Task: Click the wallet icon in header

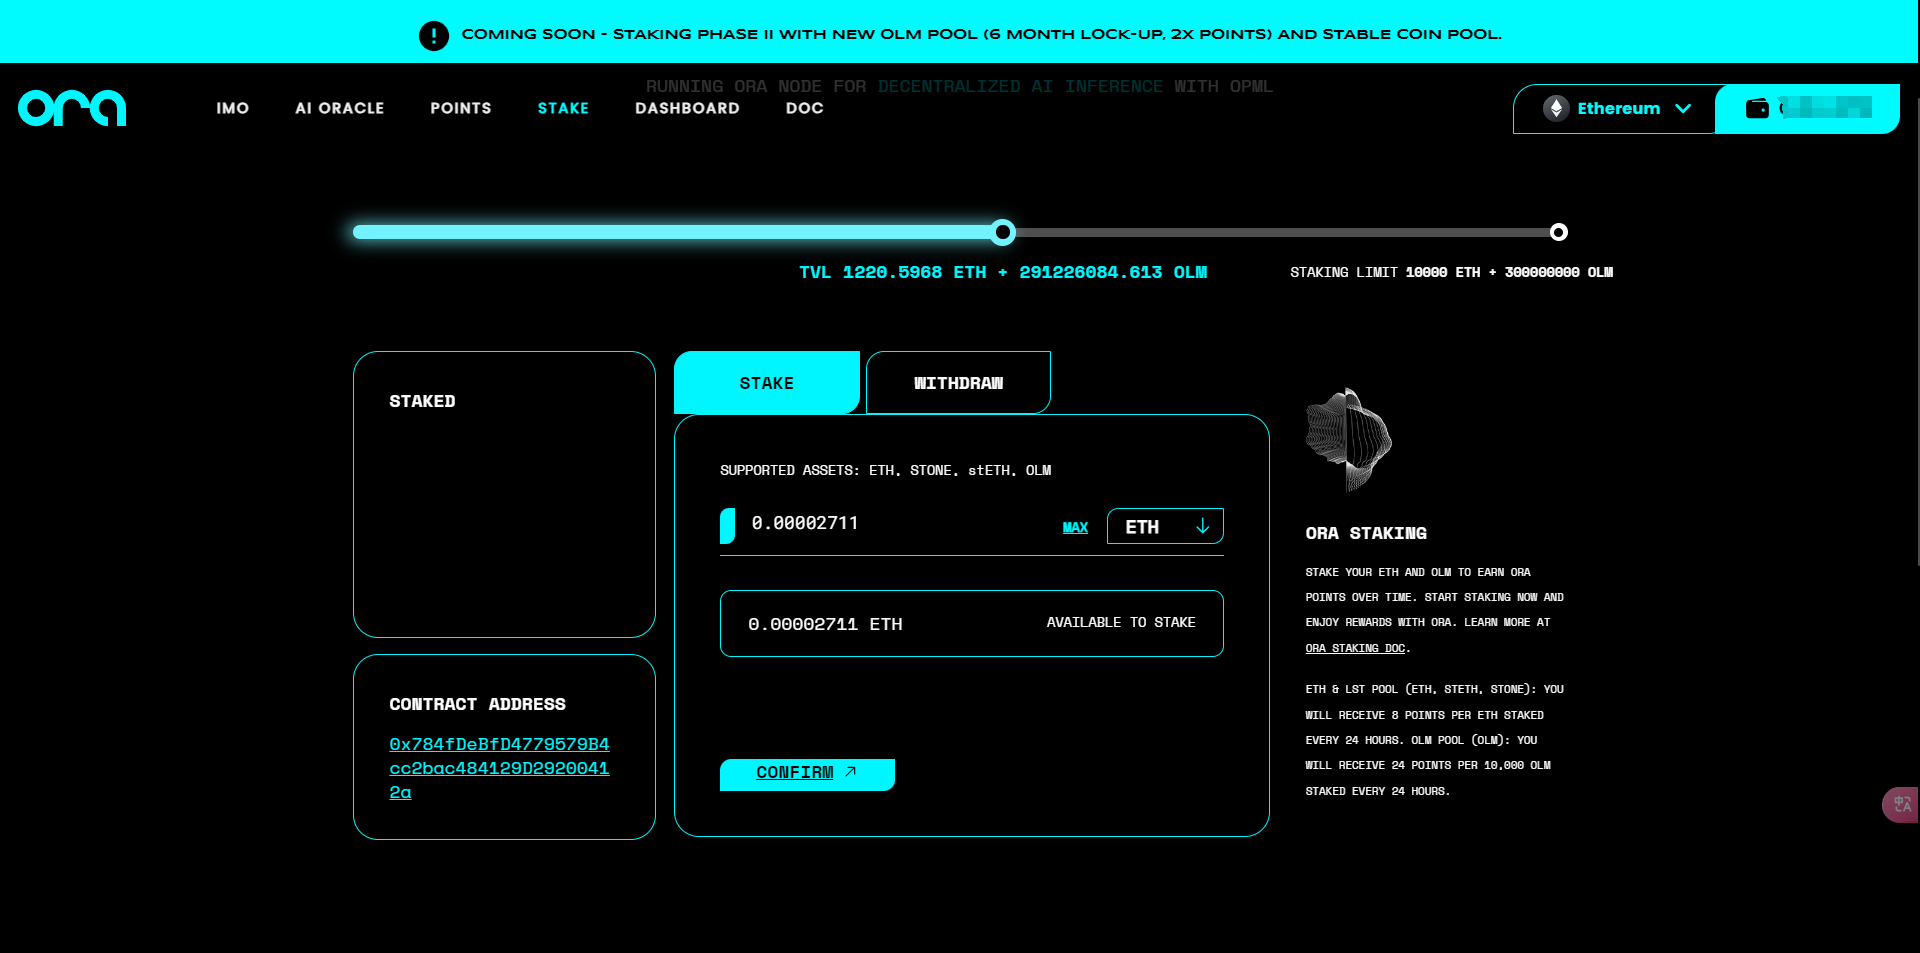Action: click(x=1757, y=108)
